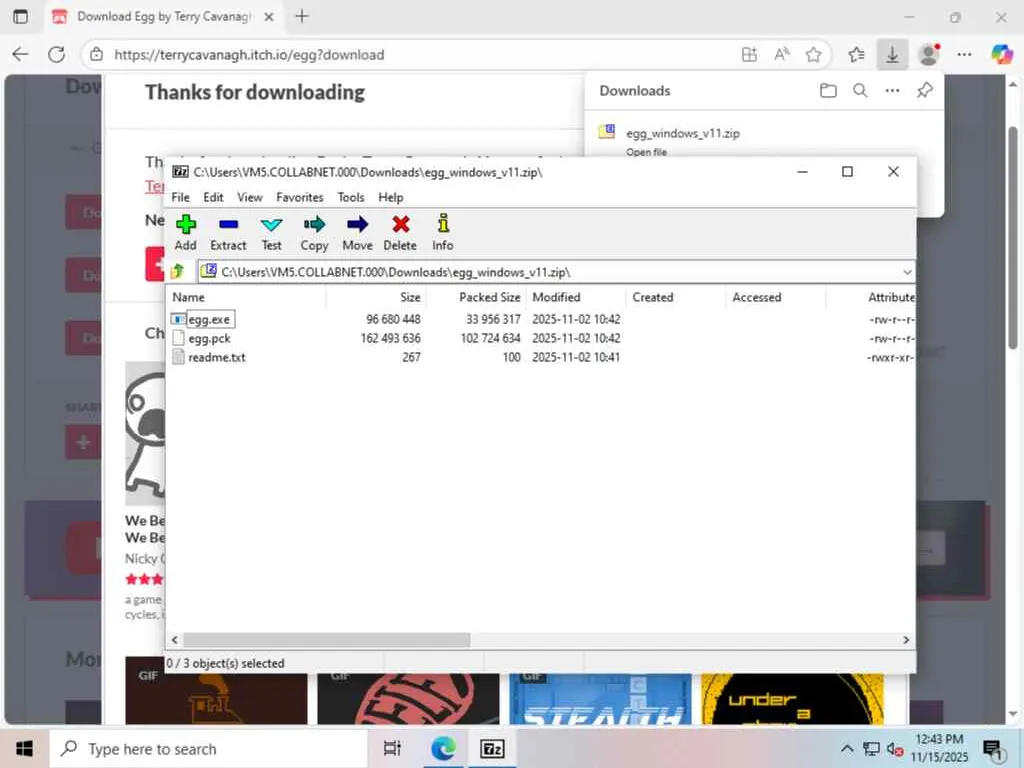Pin the Downloads panel
The image size is (1024, 768).
(x=925, y=91)
